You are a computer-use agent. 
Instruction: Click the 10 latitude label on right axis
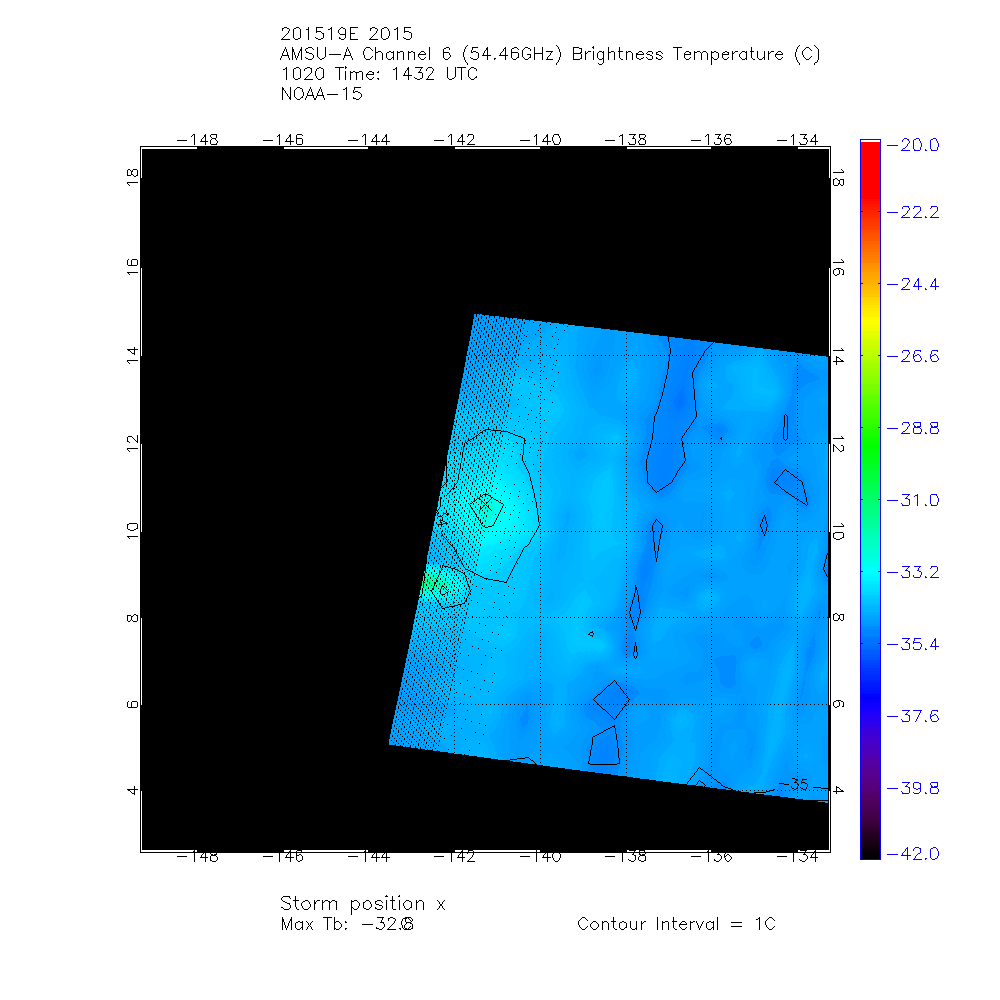[838, 530]
